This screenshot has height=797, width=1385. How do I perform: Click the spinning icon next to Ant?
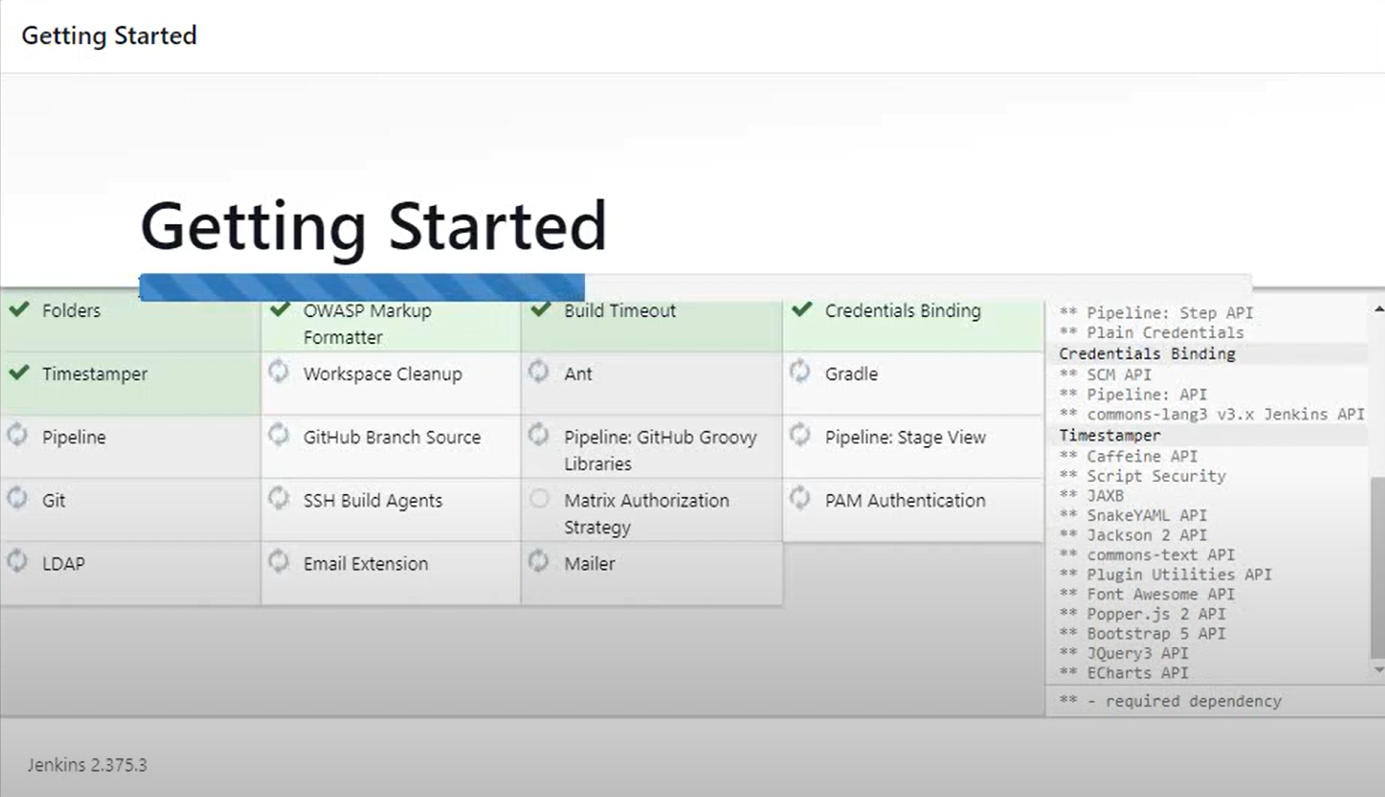point(539,372)
